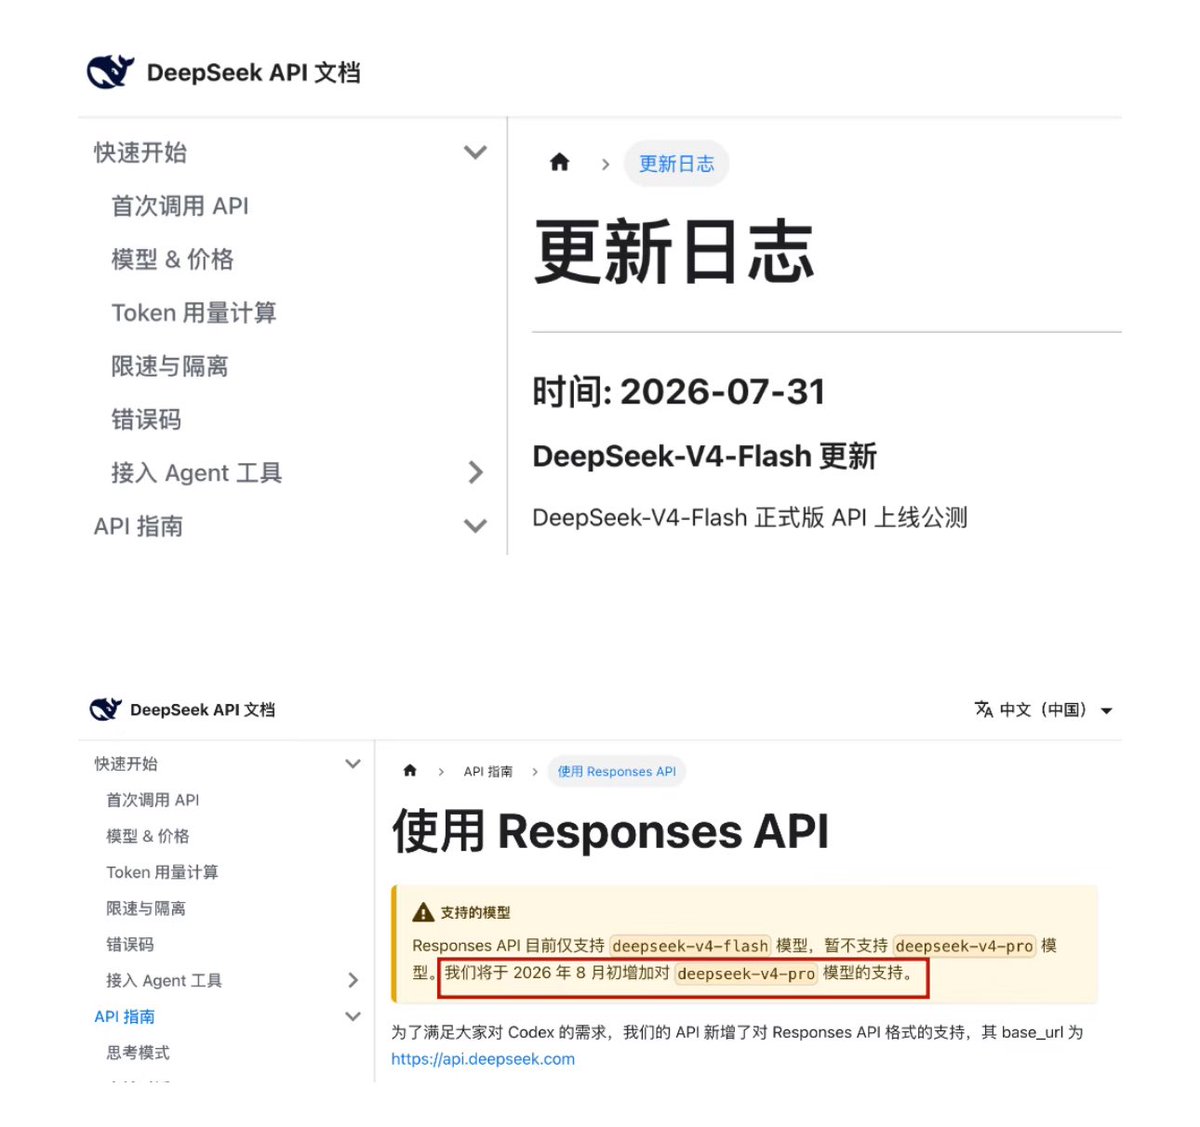Click the DeepSeek-V4-Flash 更新 heading
Screen dimensions: 1200x1127
(x=705, y=457)
